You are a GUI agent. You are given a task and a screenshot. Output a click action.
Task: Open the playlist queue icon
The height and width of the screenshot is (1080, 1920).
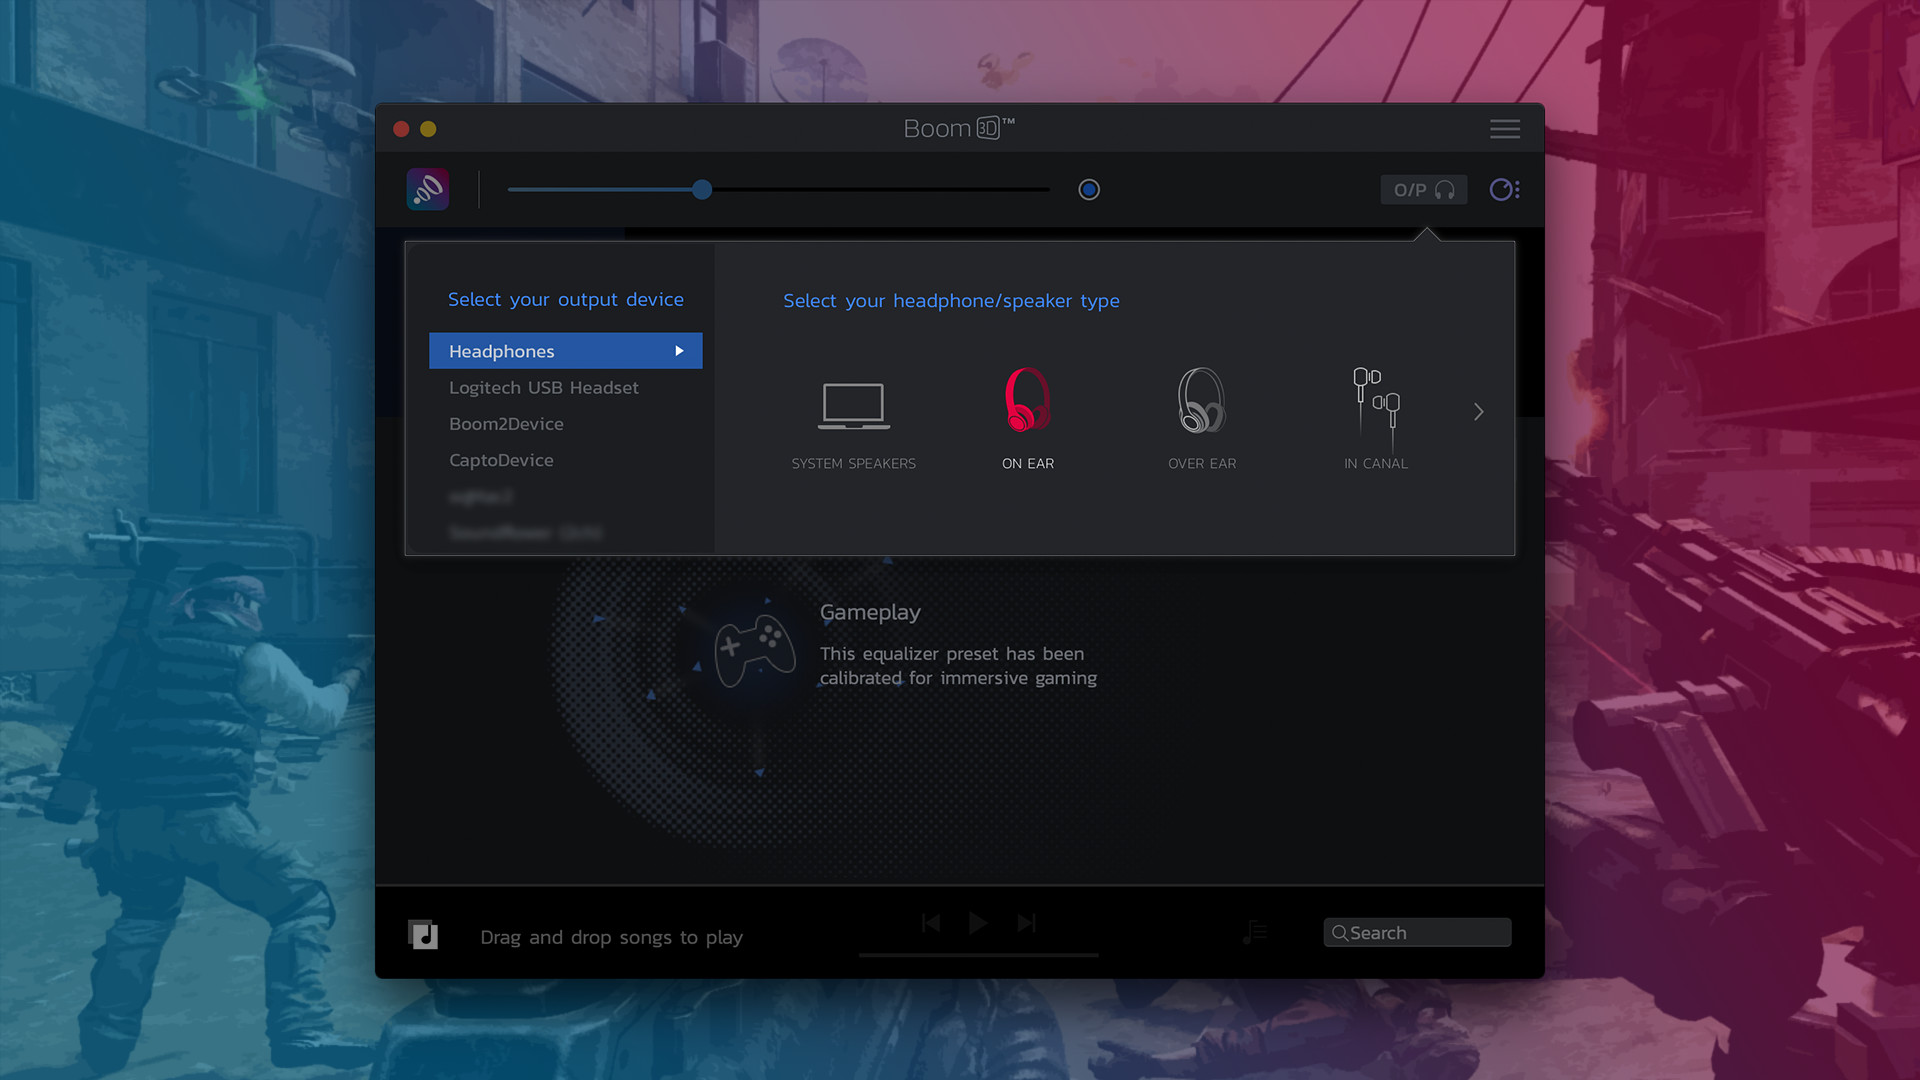click(1255, 932)
